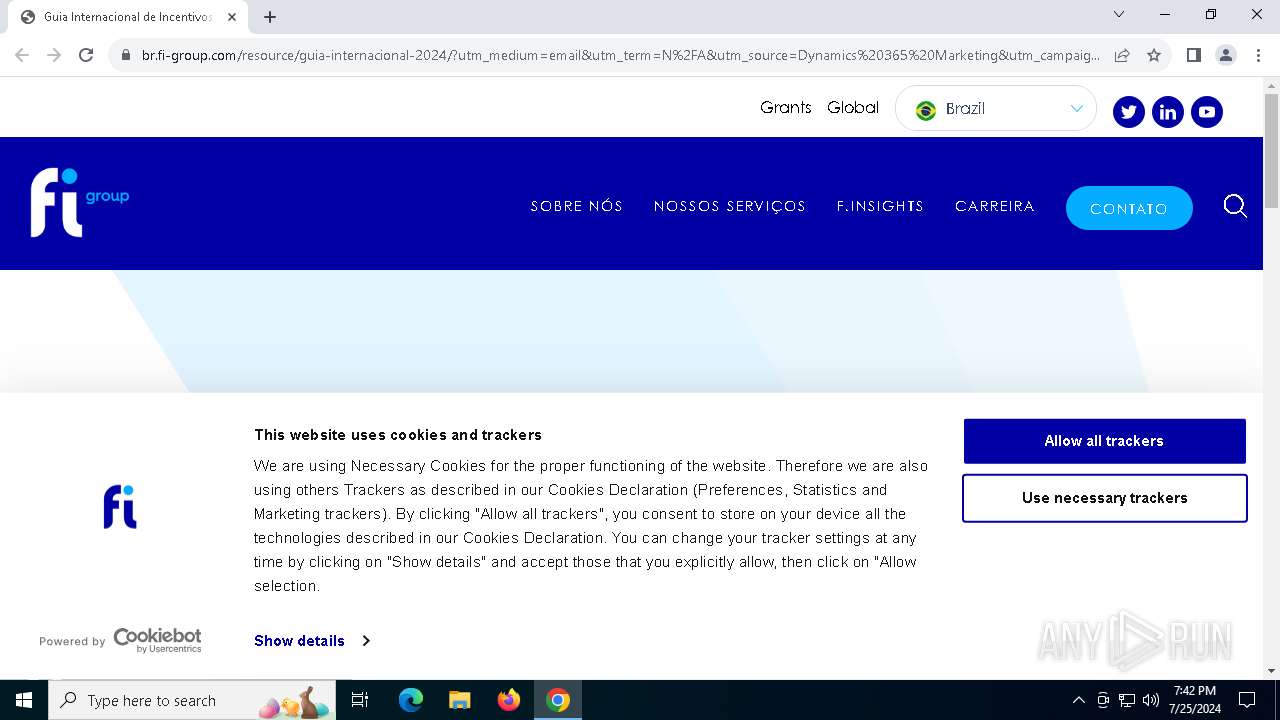Click the Global link

pos(853,107)
